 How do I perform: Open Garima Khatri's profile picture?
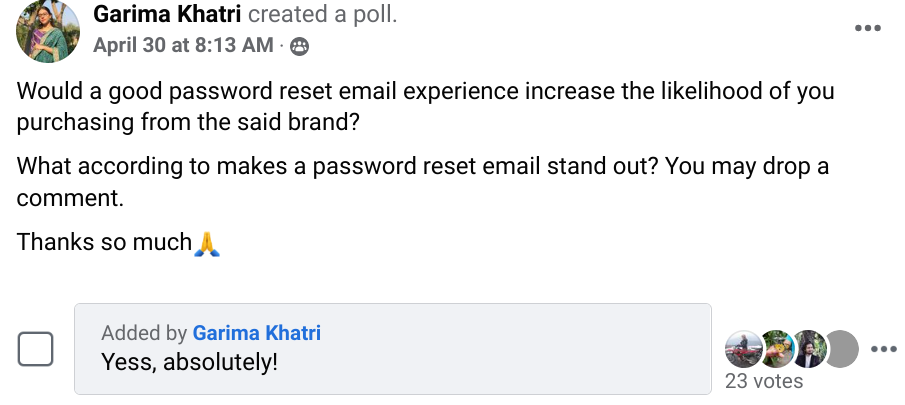tap(47, 31)
